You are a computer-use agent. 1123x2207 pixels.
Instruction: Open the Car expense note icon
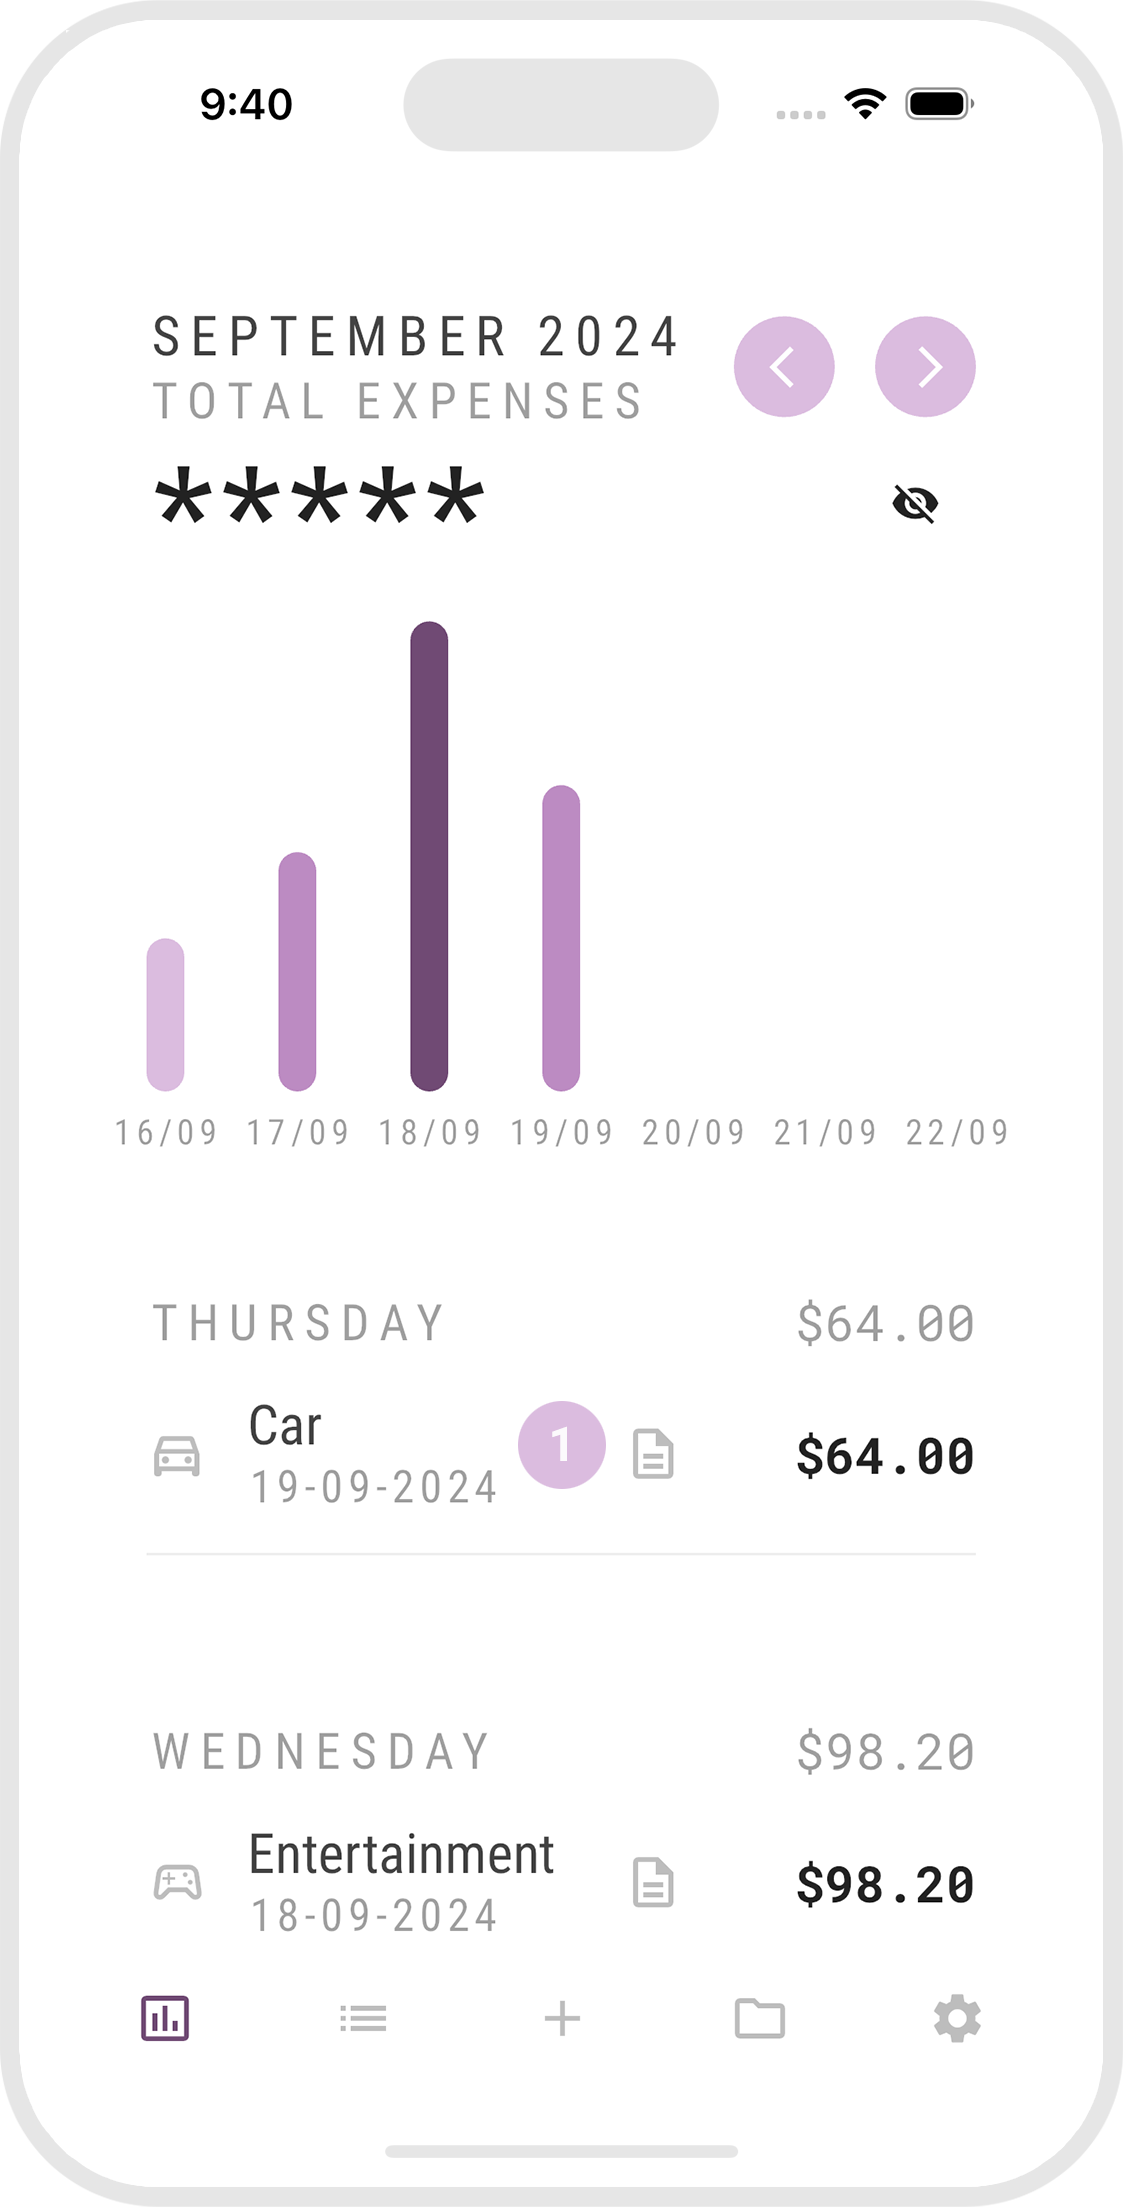pyautogui.click(x=653, y=1454)
